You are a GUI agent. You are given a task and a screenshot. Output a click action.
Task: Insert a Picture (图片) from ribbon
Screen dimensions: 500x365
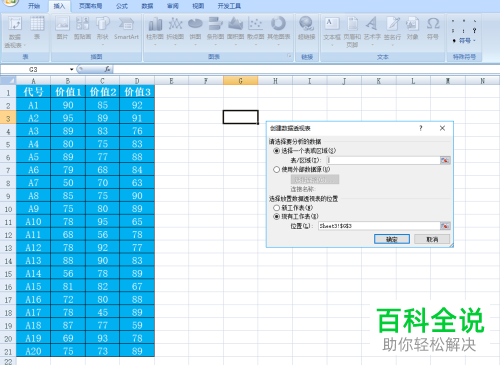[x=62, y=28]
